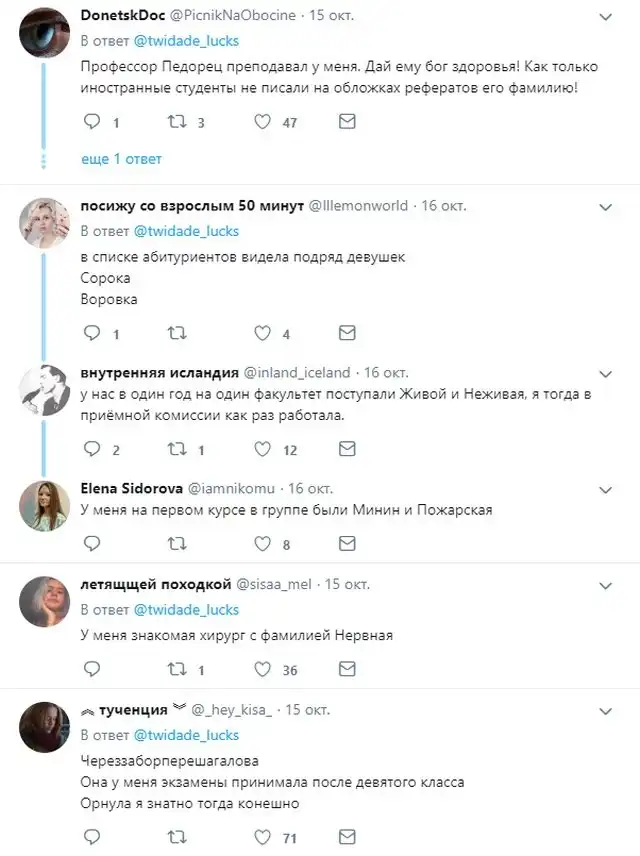640x856 pixels.
Task: Retweet Elena Sidorova's Минин и Пожарская tweet
Action: point(178,545)
